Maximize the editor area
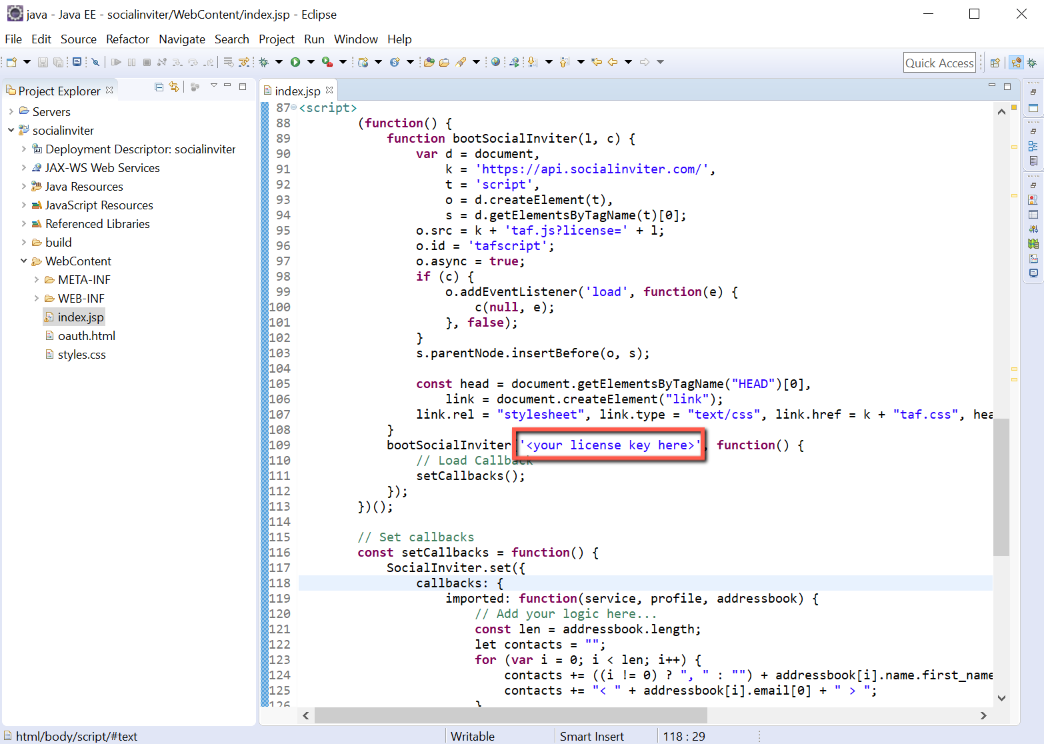 pyautogui.click(x=1007, y=86)
